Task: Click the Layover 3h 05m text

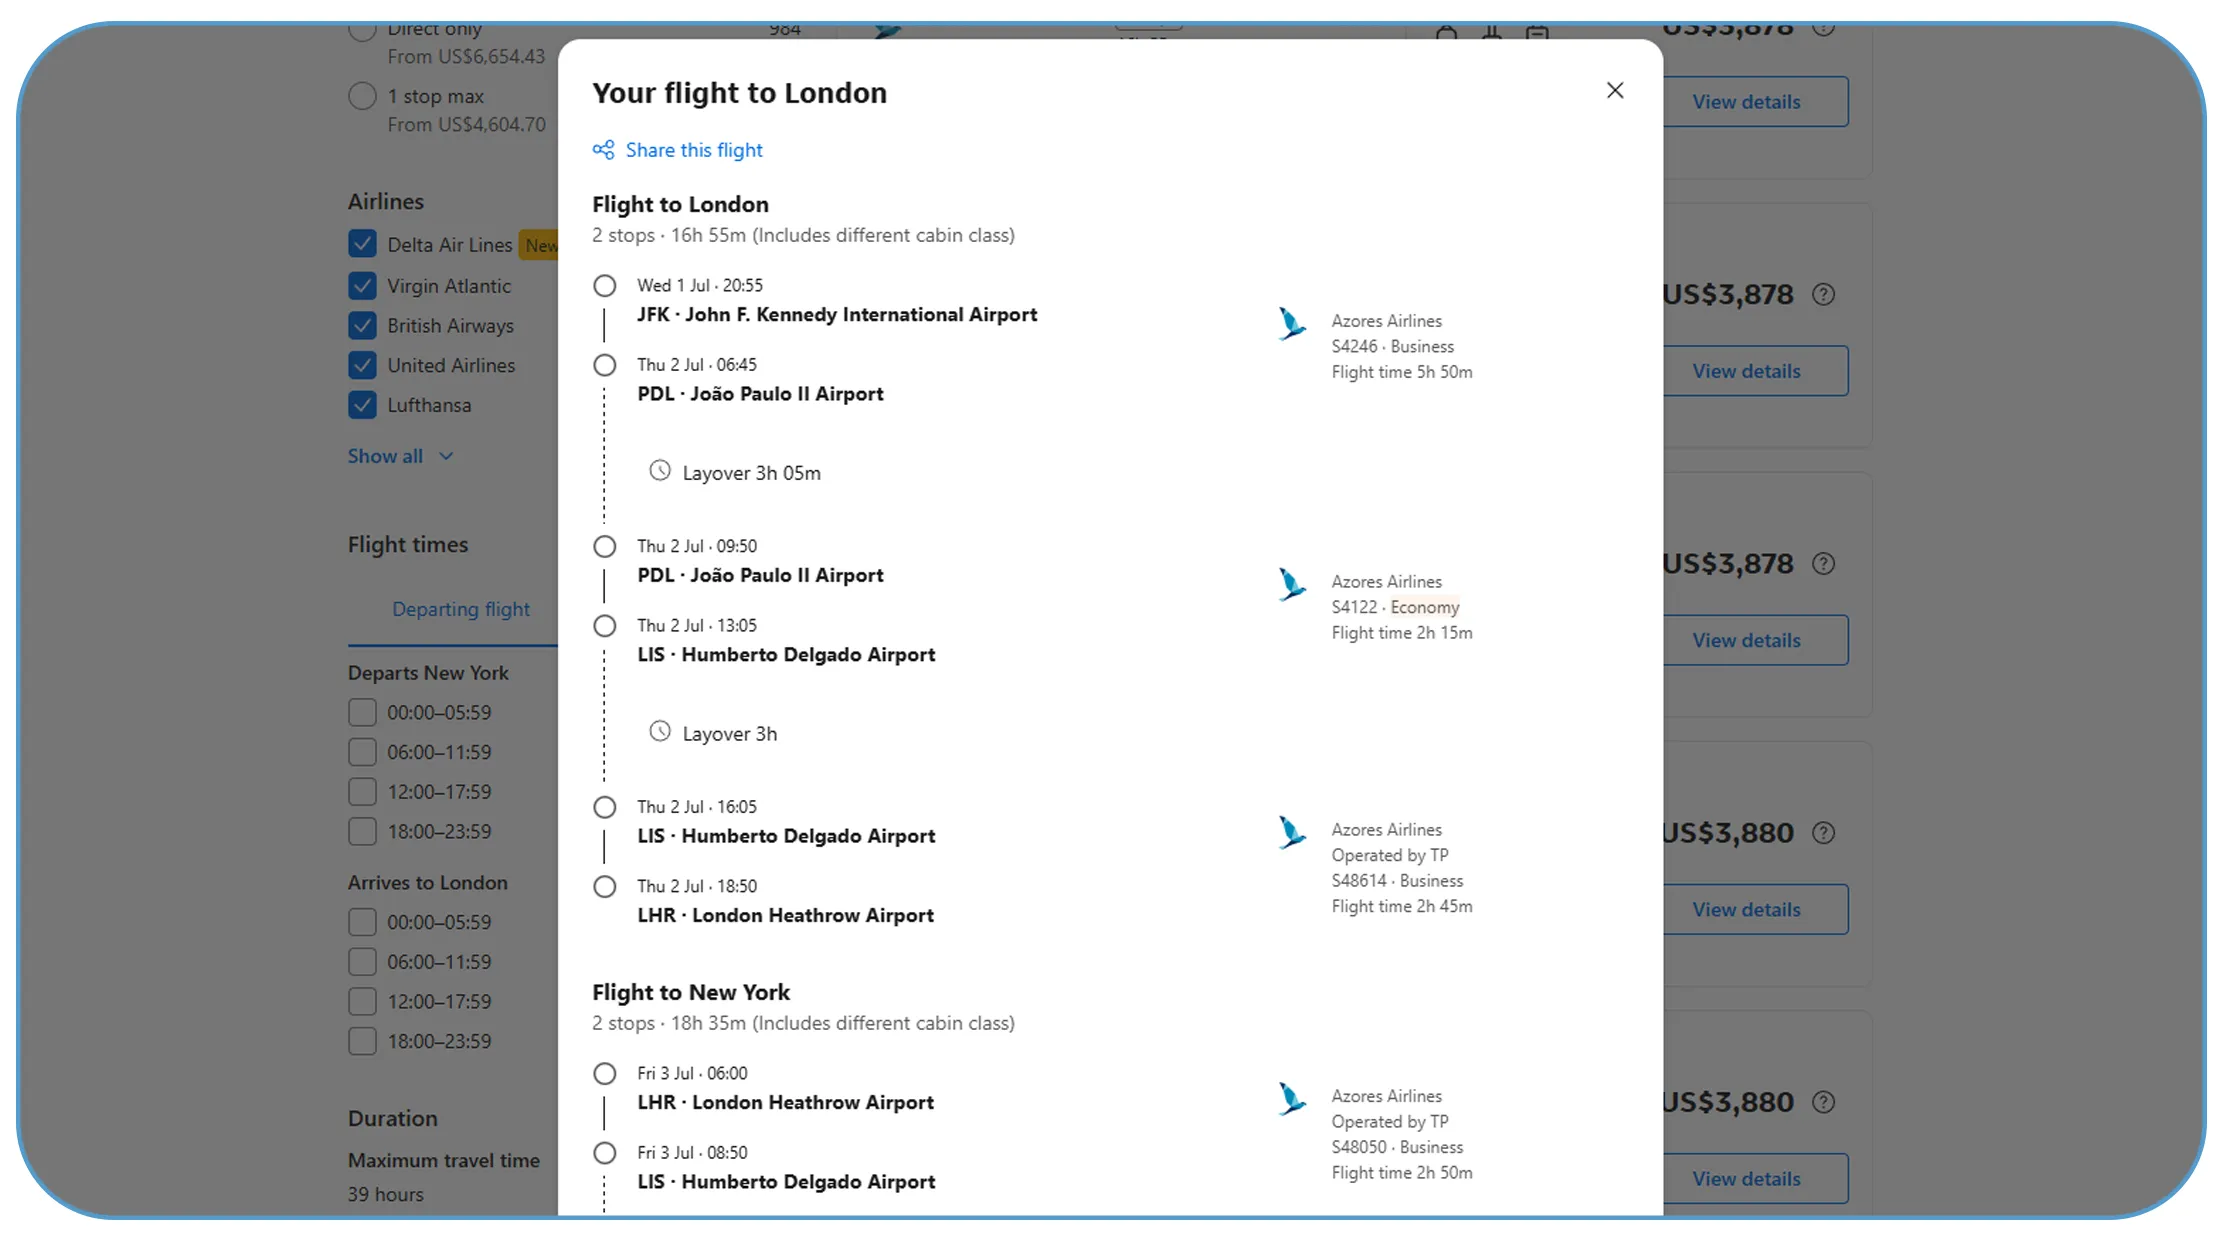Action: point(751,473)
